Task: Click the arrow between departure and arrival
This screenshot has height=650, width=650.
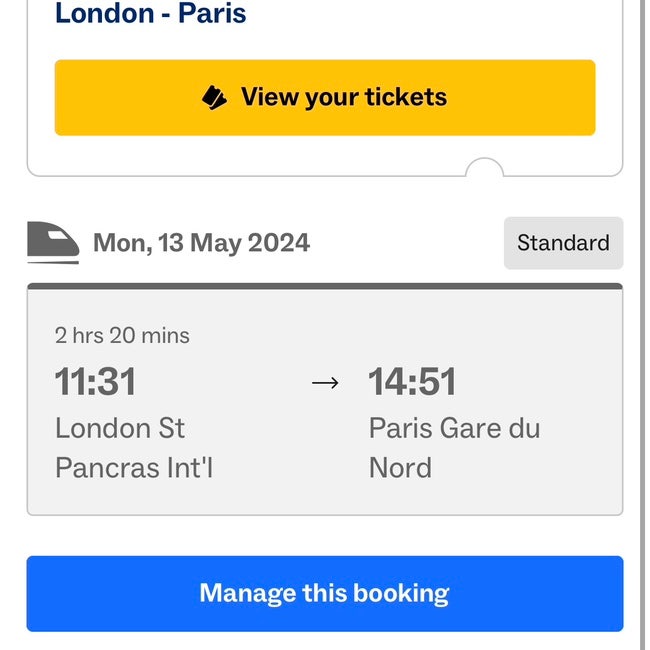Action: (x=325, y=382)
